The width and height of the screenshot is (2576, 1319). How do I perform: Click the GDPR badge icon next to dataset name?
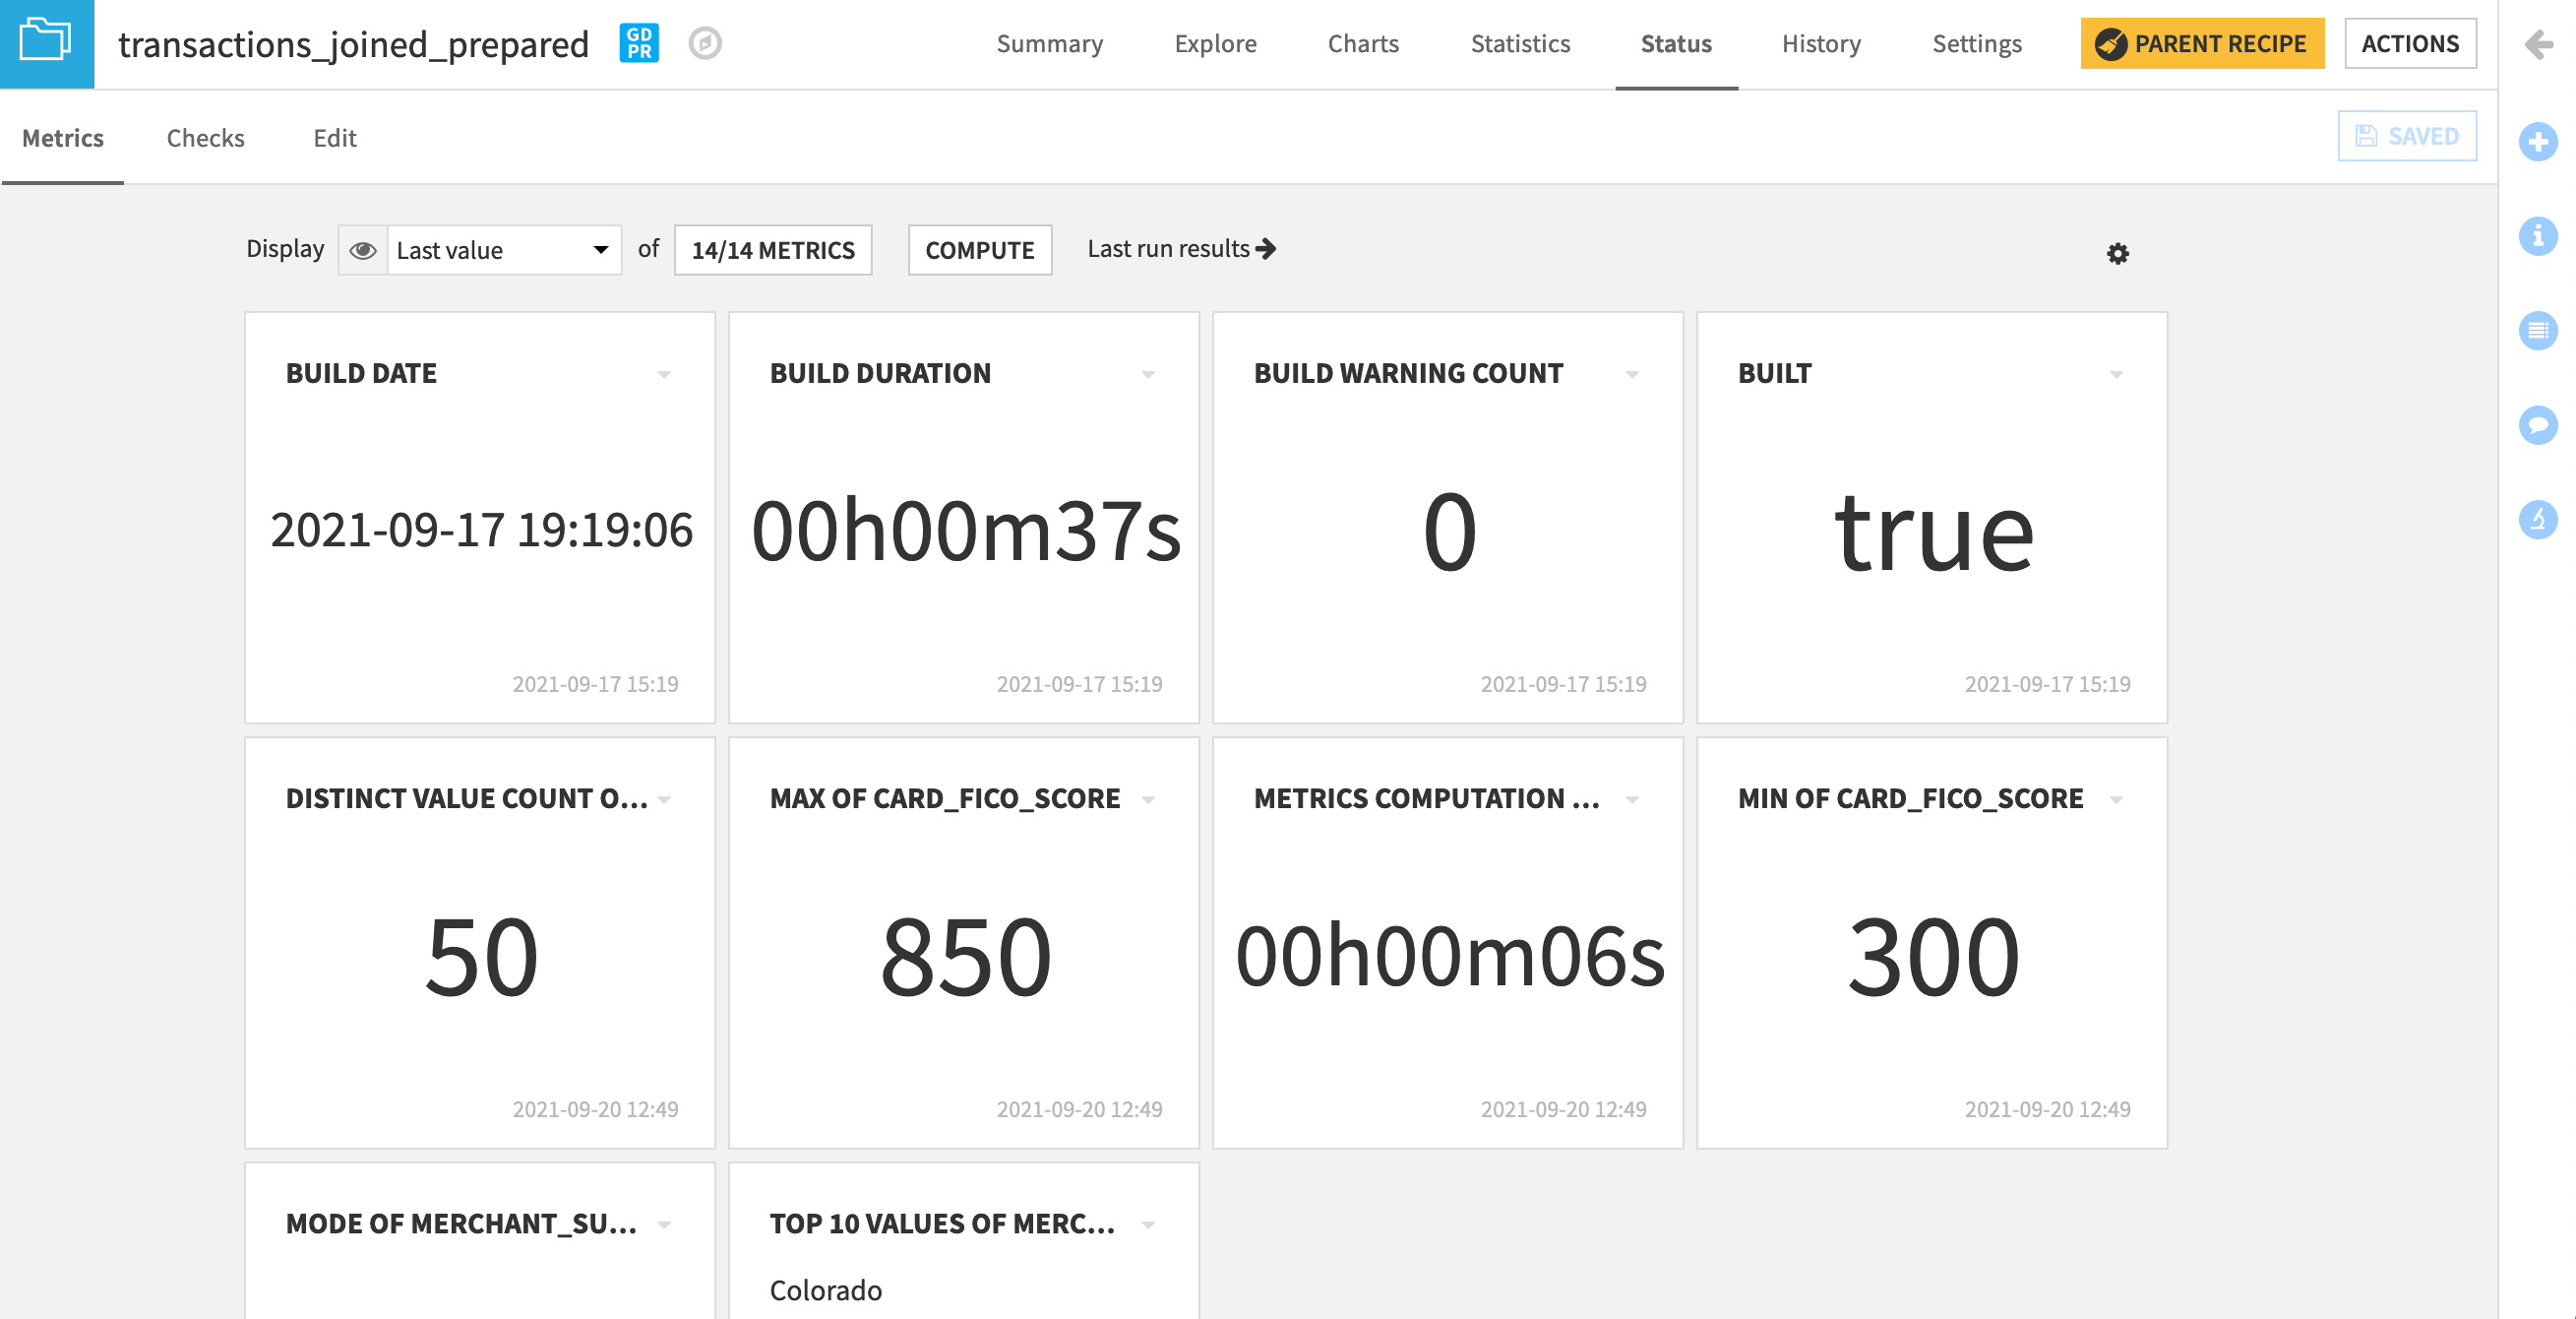(x=639, y=43)
